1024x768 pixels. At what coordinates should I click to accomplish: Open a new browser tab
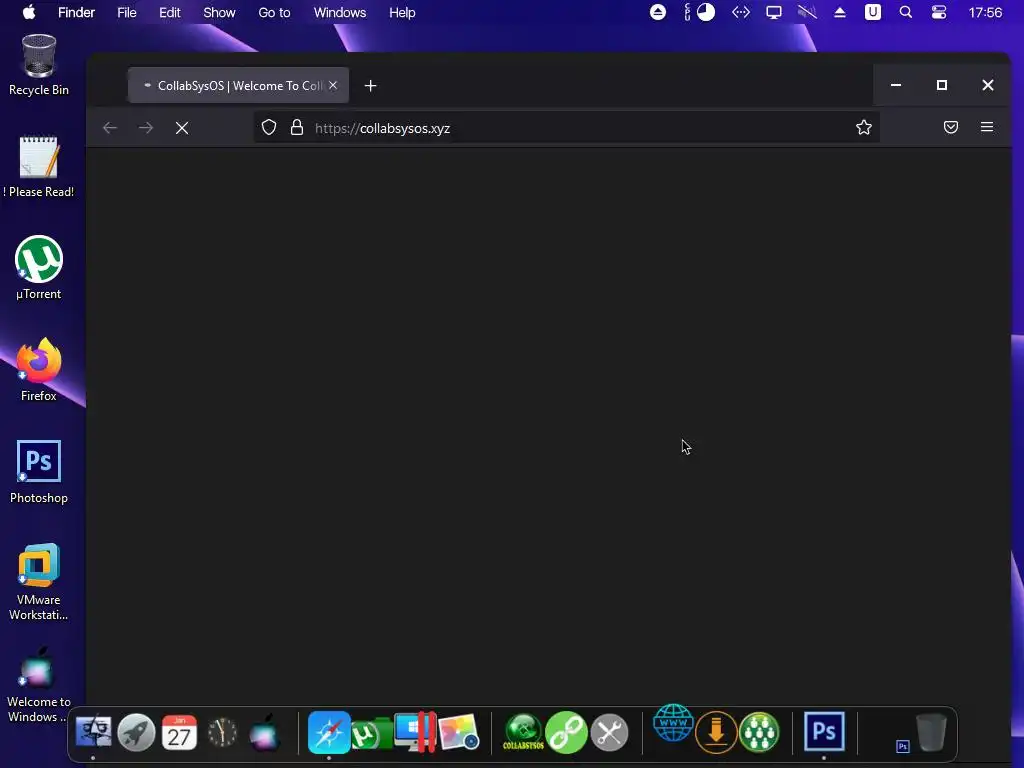(370, 86)
